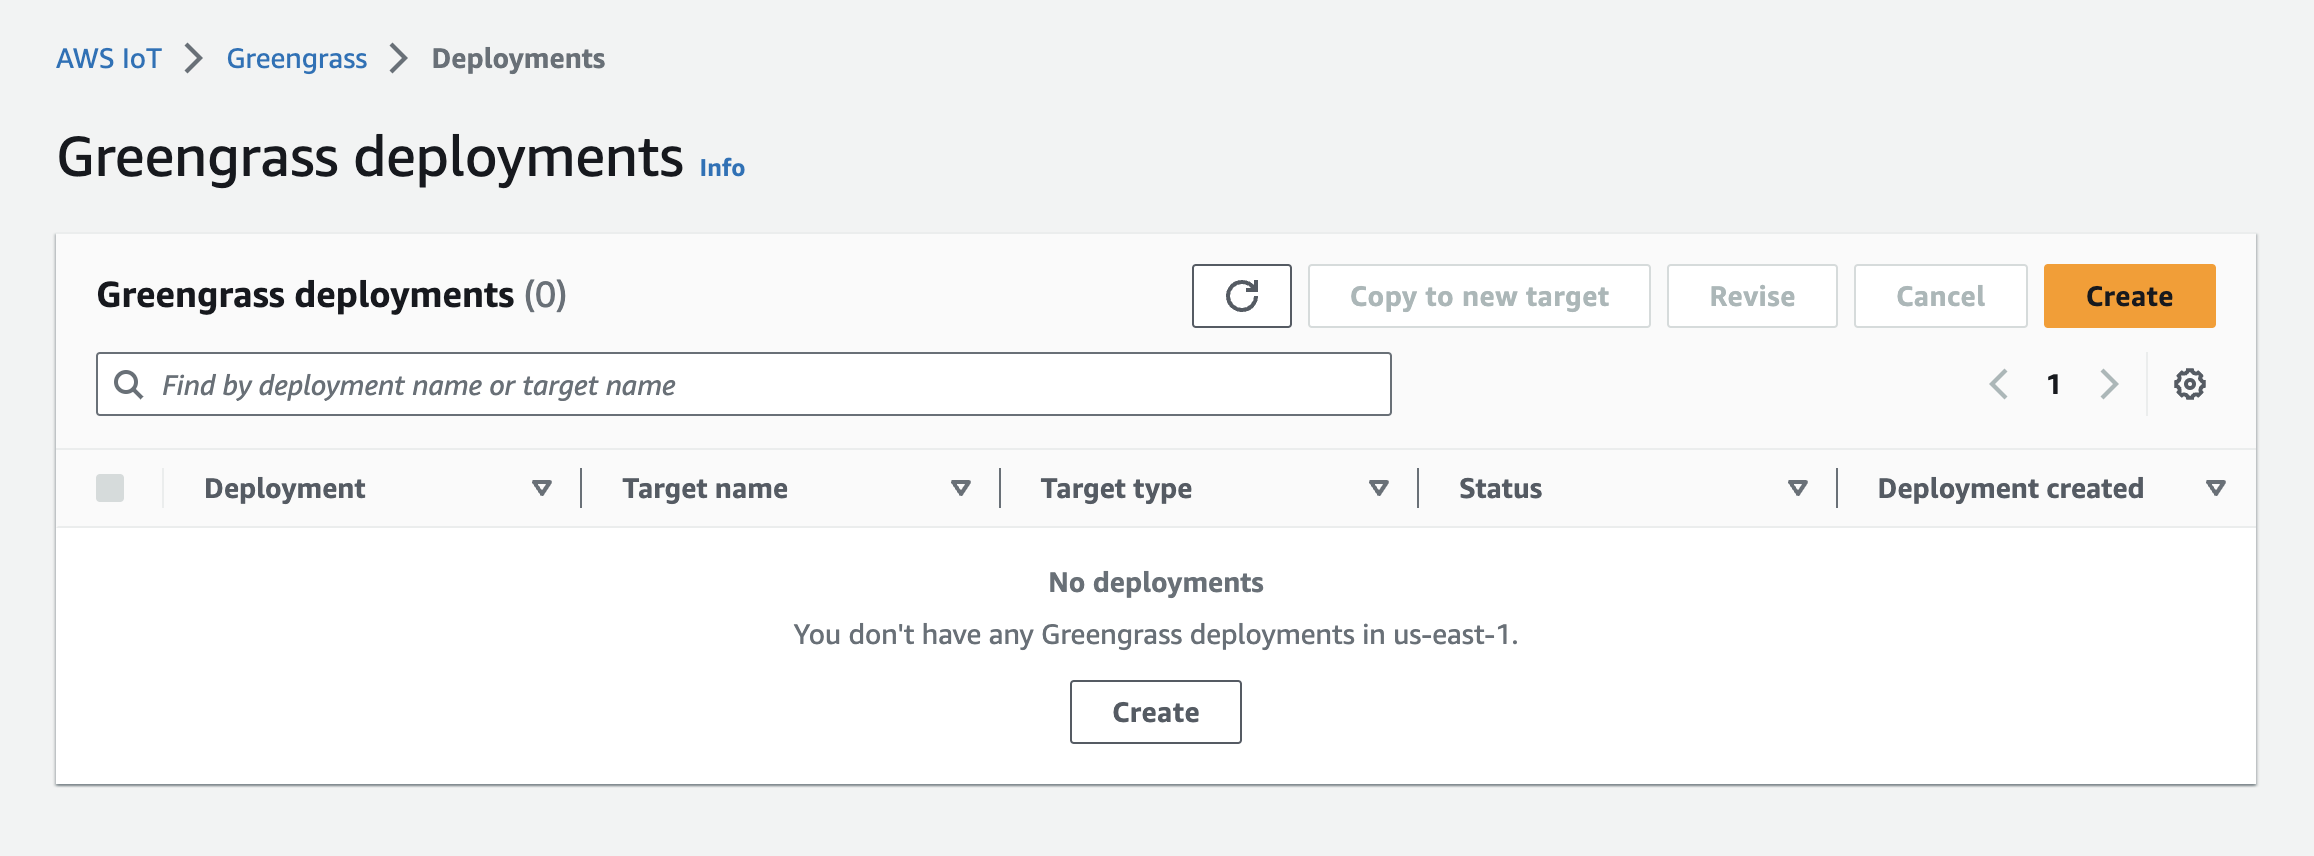Click Create button below No deployments

[x=1156, y=712]
